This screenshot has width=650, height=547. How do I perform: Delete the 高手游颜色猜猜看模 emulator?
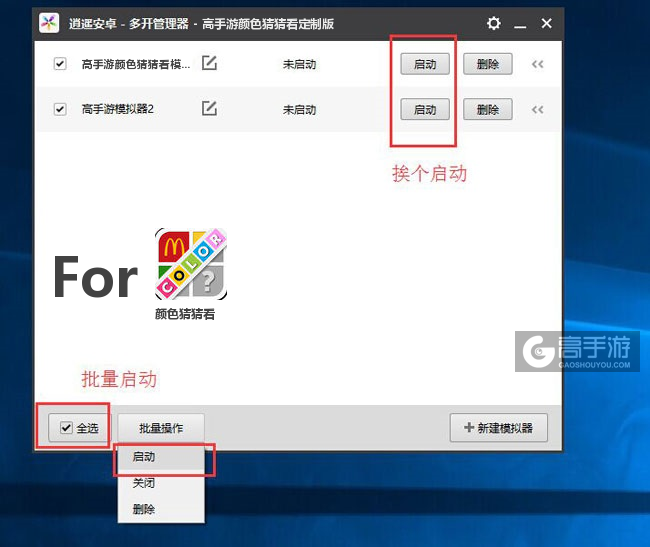[x=488, y=64]
